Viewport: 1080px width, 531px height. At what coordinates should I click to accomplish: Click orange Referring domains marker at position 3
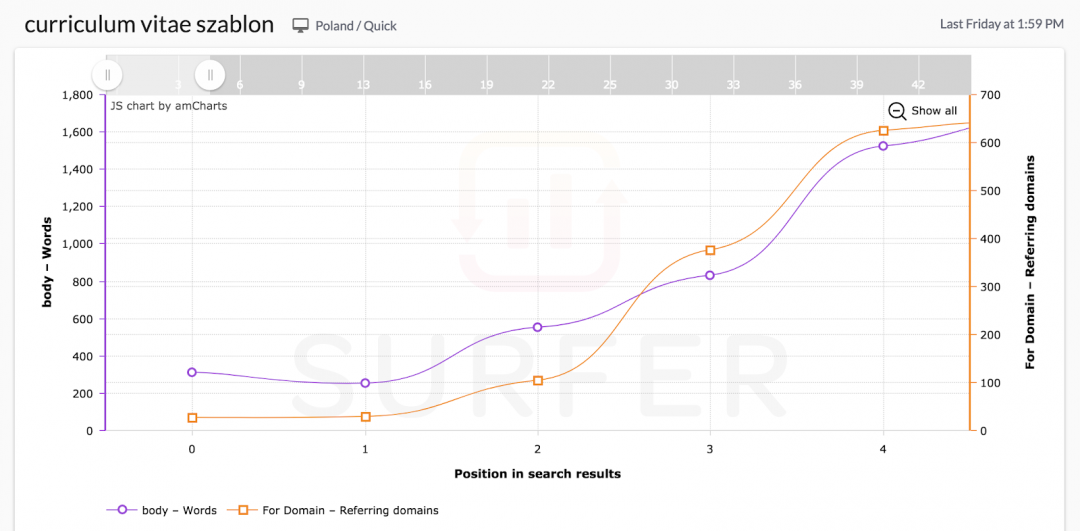710,250
